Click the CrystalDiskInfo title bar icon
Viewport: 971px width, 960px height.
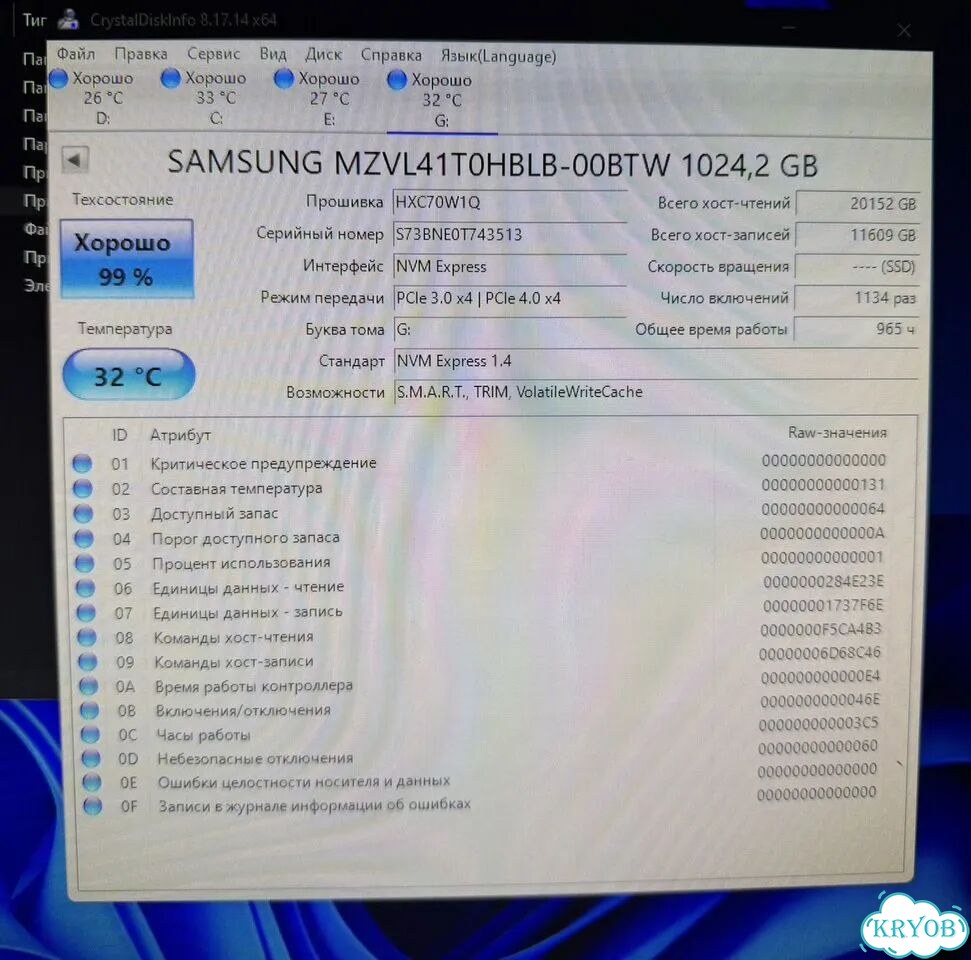pos(68,19)
